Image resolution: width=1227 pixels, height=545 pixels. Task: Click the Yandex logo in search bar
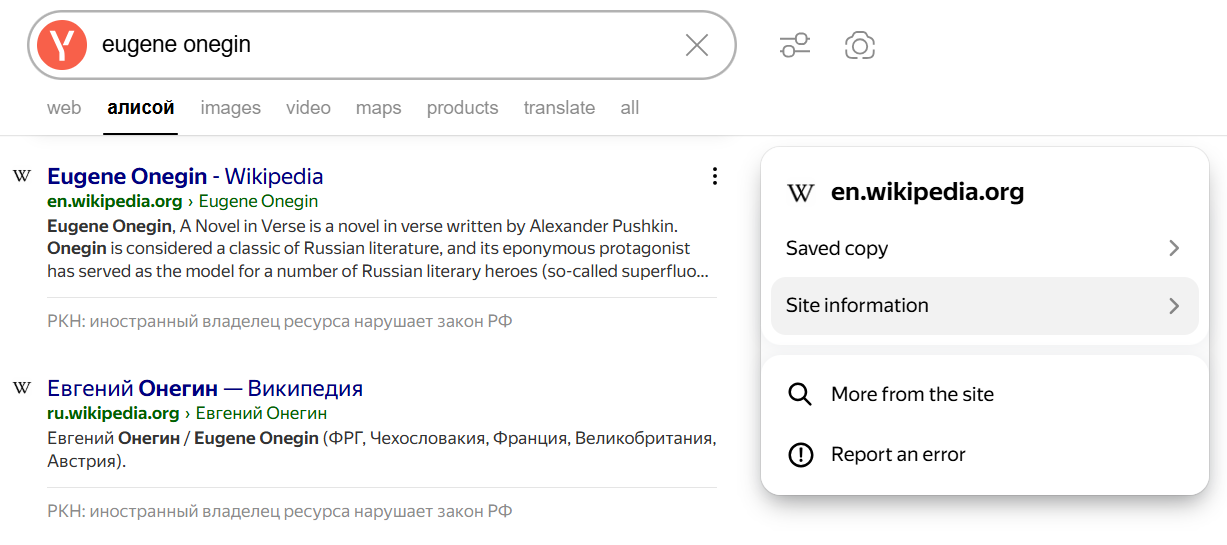[62, 45]
